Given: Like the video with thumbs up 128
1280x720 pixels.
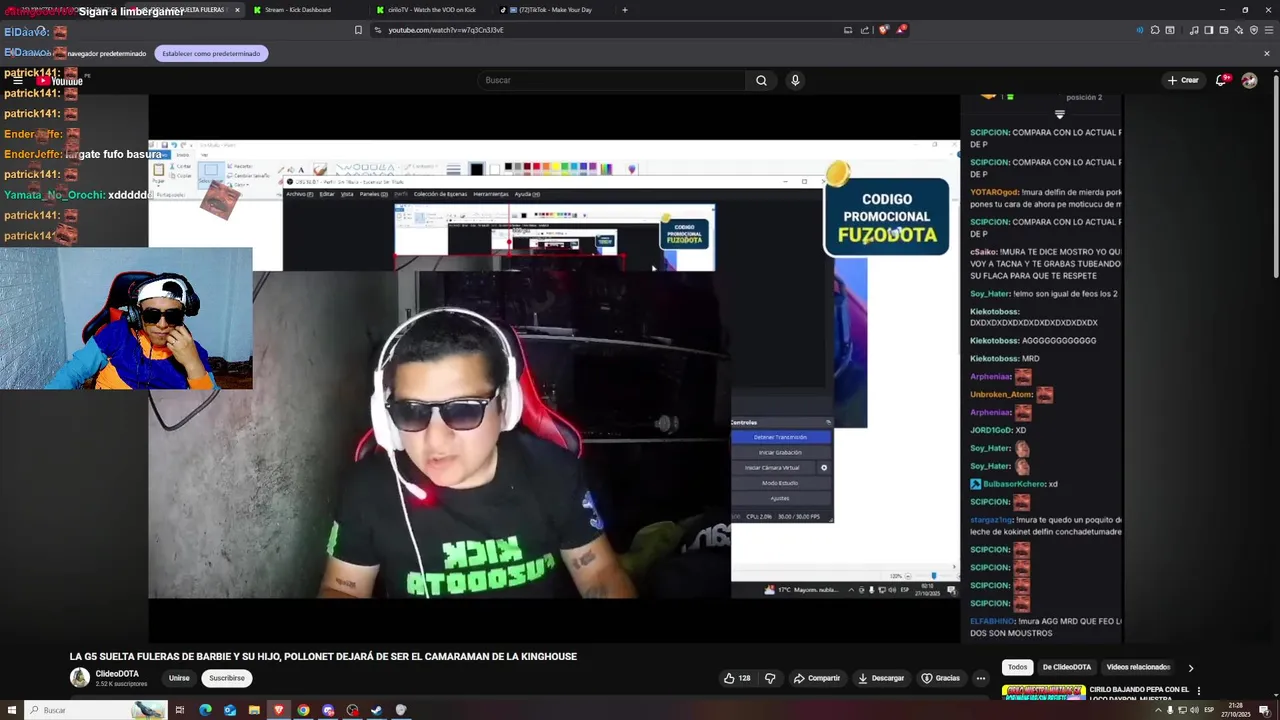Looking at the screenshot, I should tap(737, 678).
